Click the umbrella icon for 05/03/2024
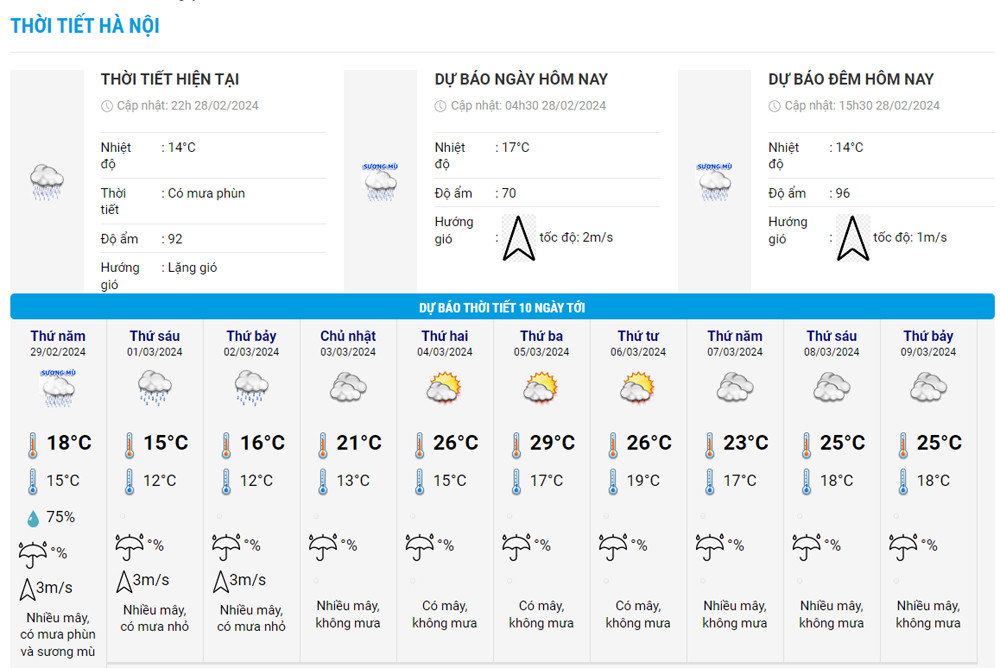 (516, 545)
